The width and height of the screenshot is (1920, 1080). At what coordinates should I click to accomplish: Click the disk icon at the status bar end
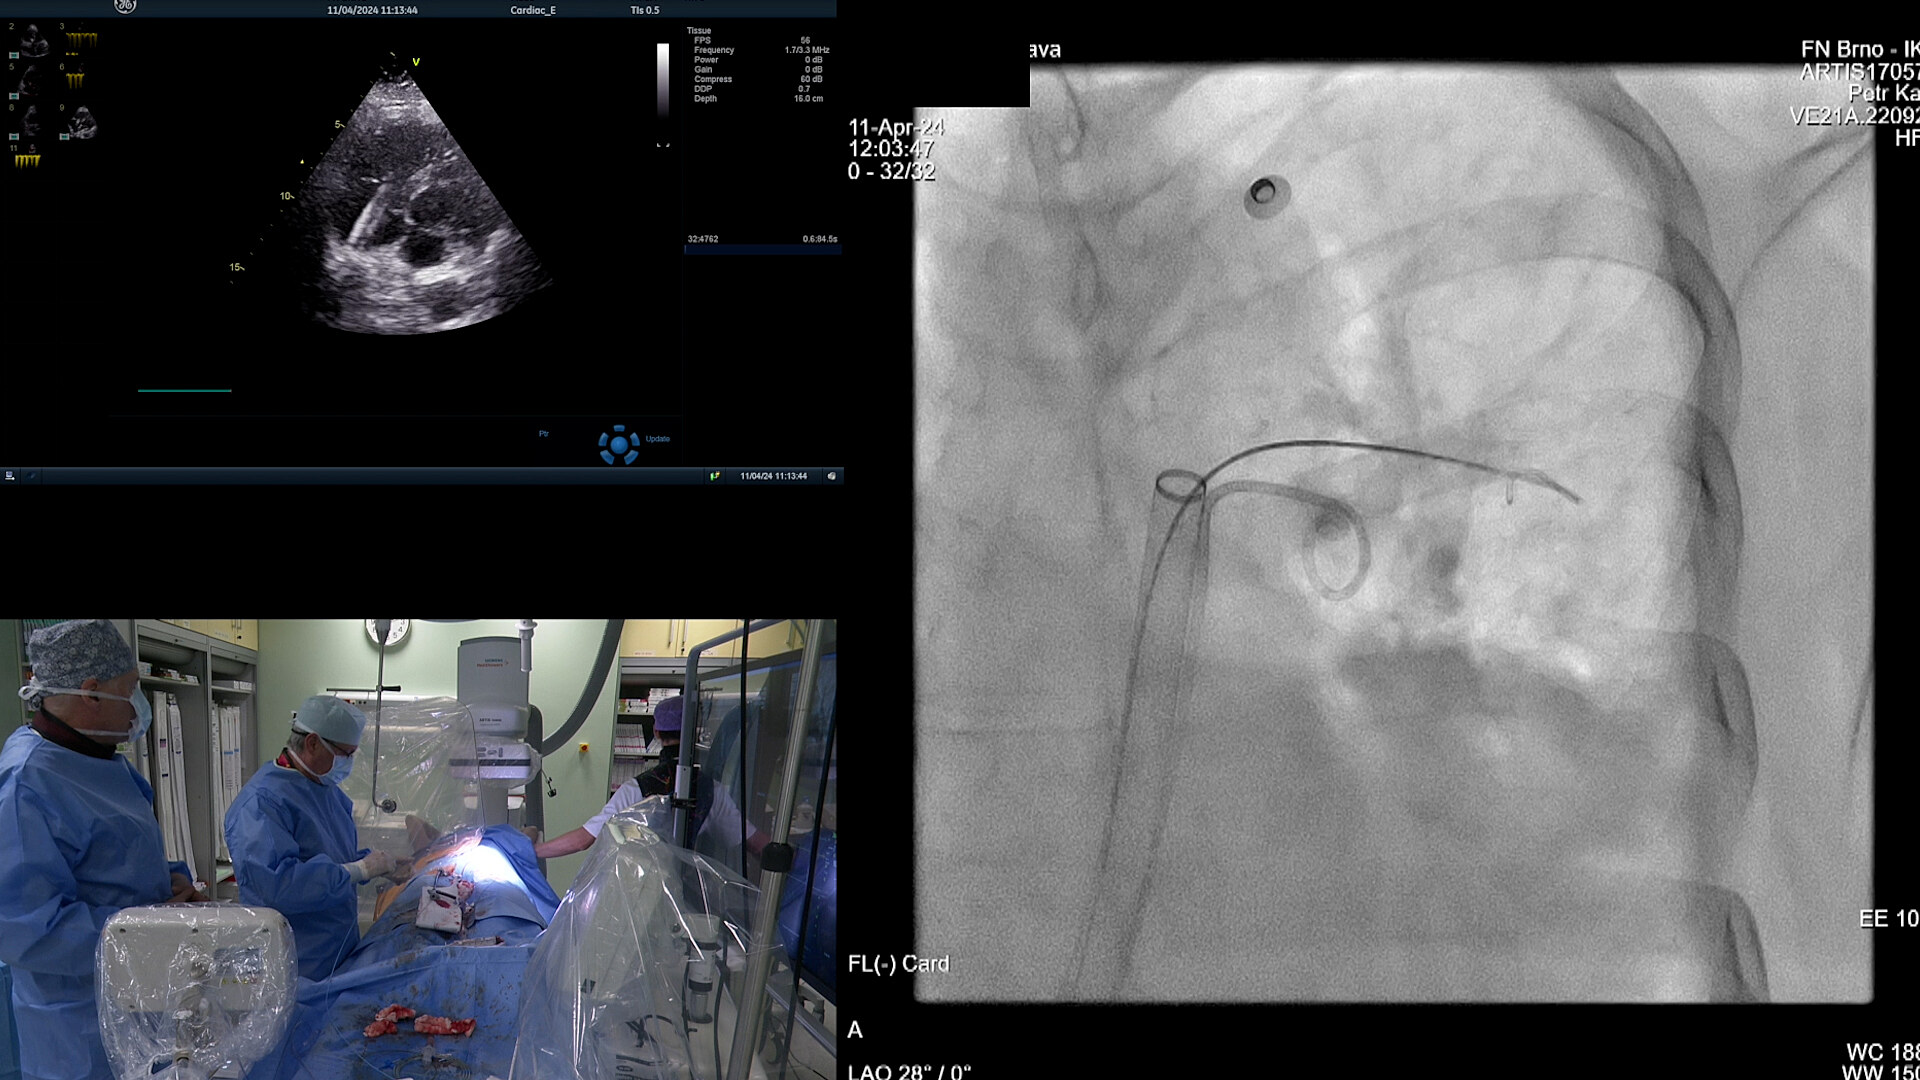pos(831,476)
